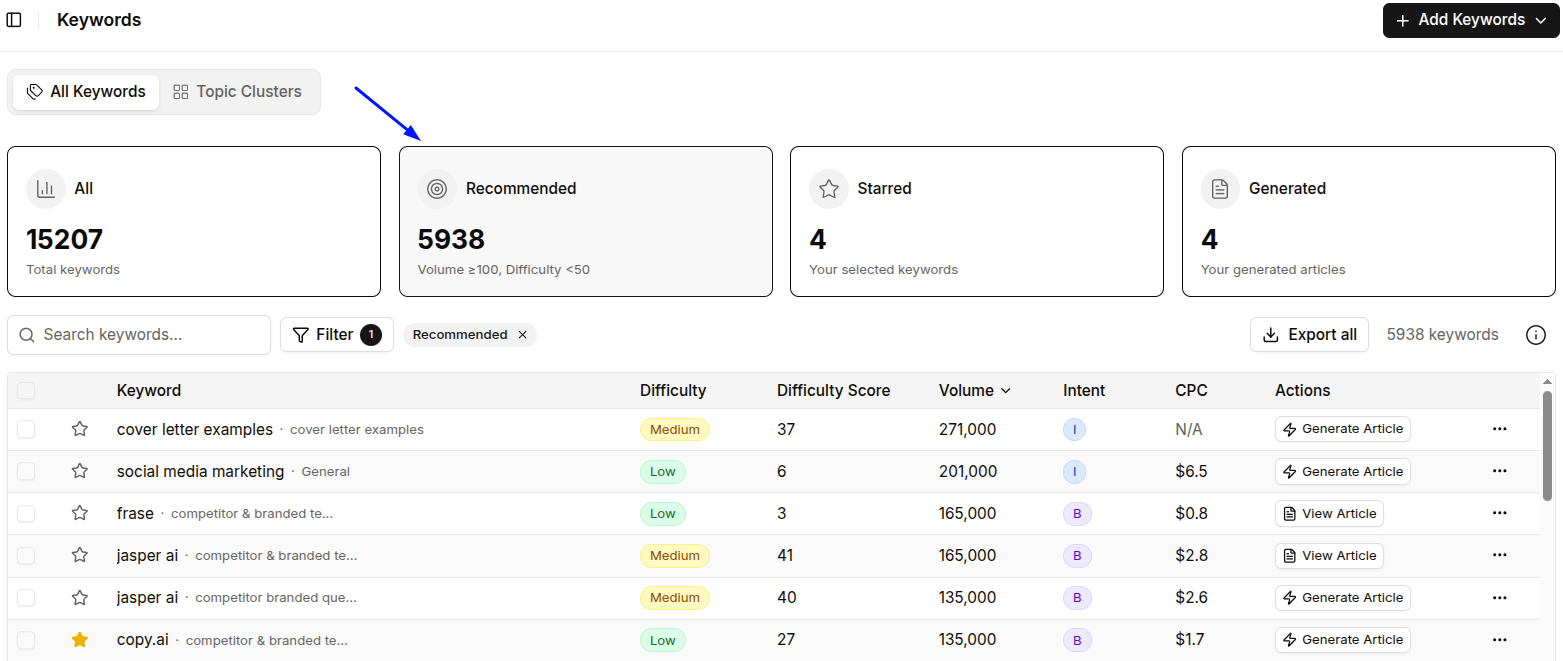Check the row checkbox for social media marketing
The image size is (1563, 661).
[x=26, y=470]
